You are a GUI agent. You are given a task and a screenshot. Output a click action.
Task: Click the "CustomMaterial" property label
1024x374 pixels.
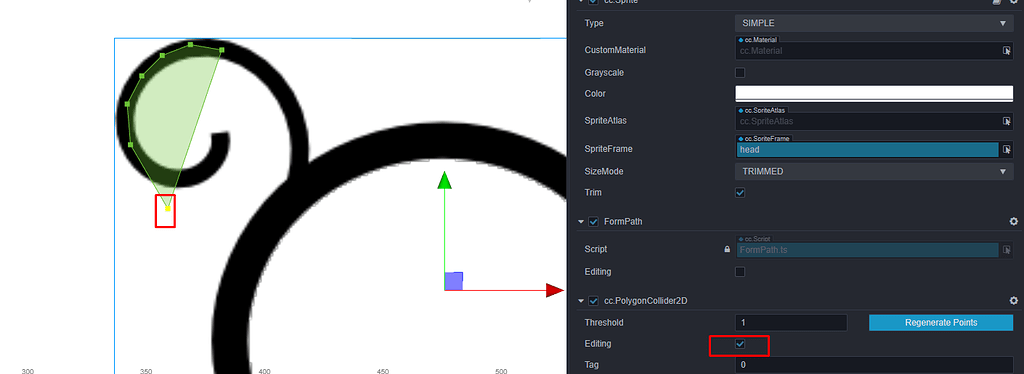(615, 50)
